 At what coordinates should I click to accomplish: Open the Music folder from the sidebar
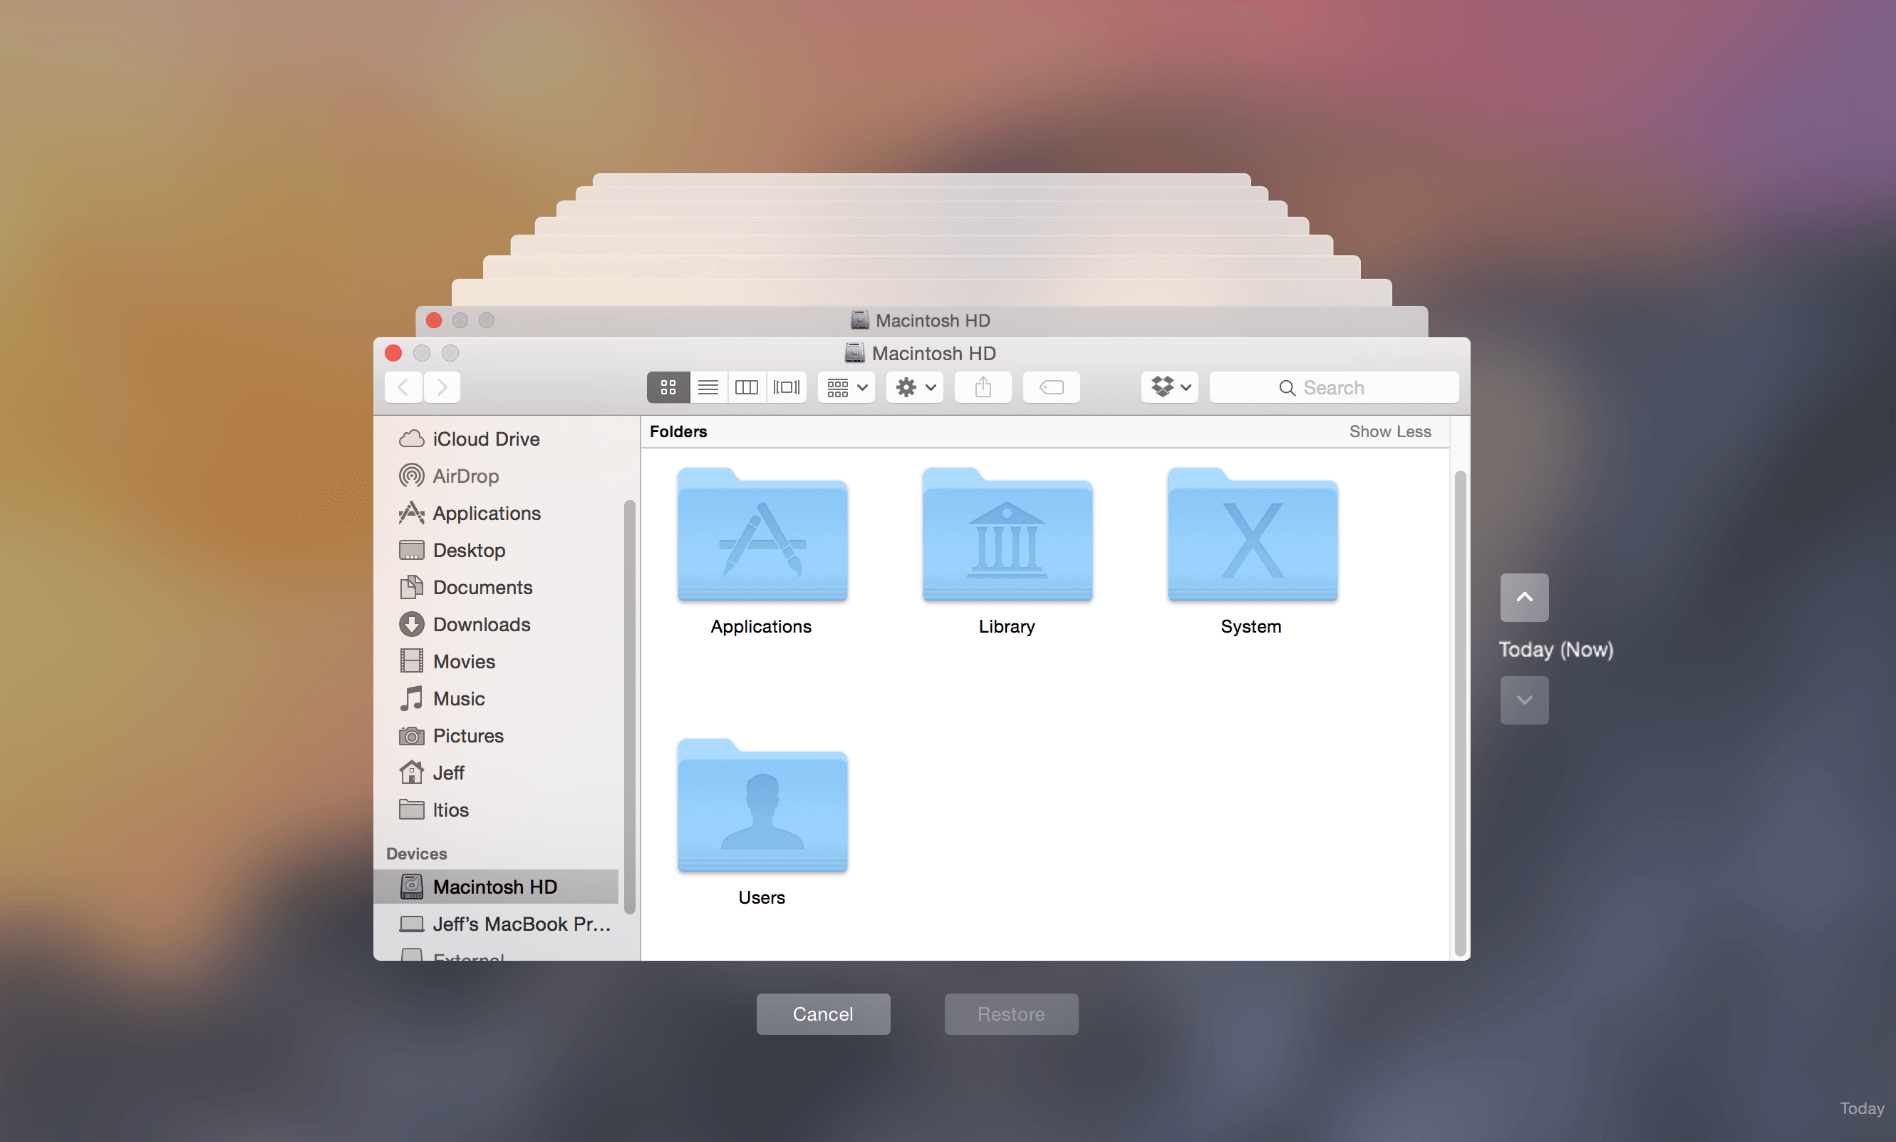click(x=458, y=698)
